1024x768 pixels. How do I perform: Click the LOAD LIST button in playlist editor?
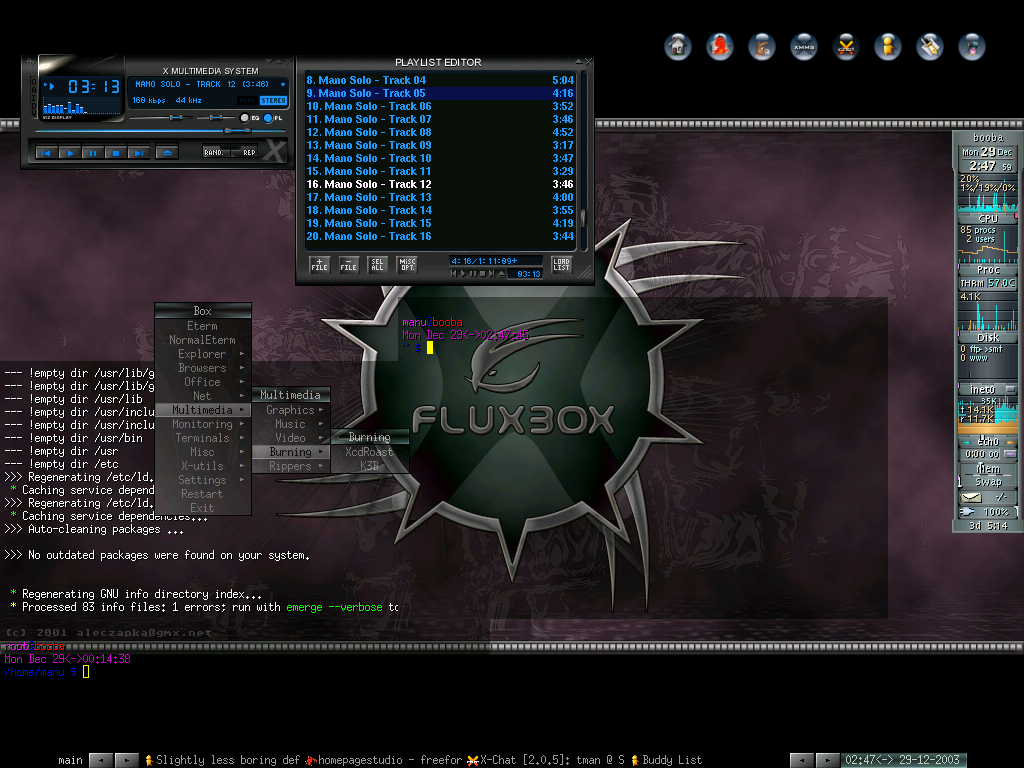point(562,264)
